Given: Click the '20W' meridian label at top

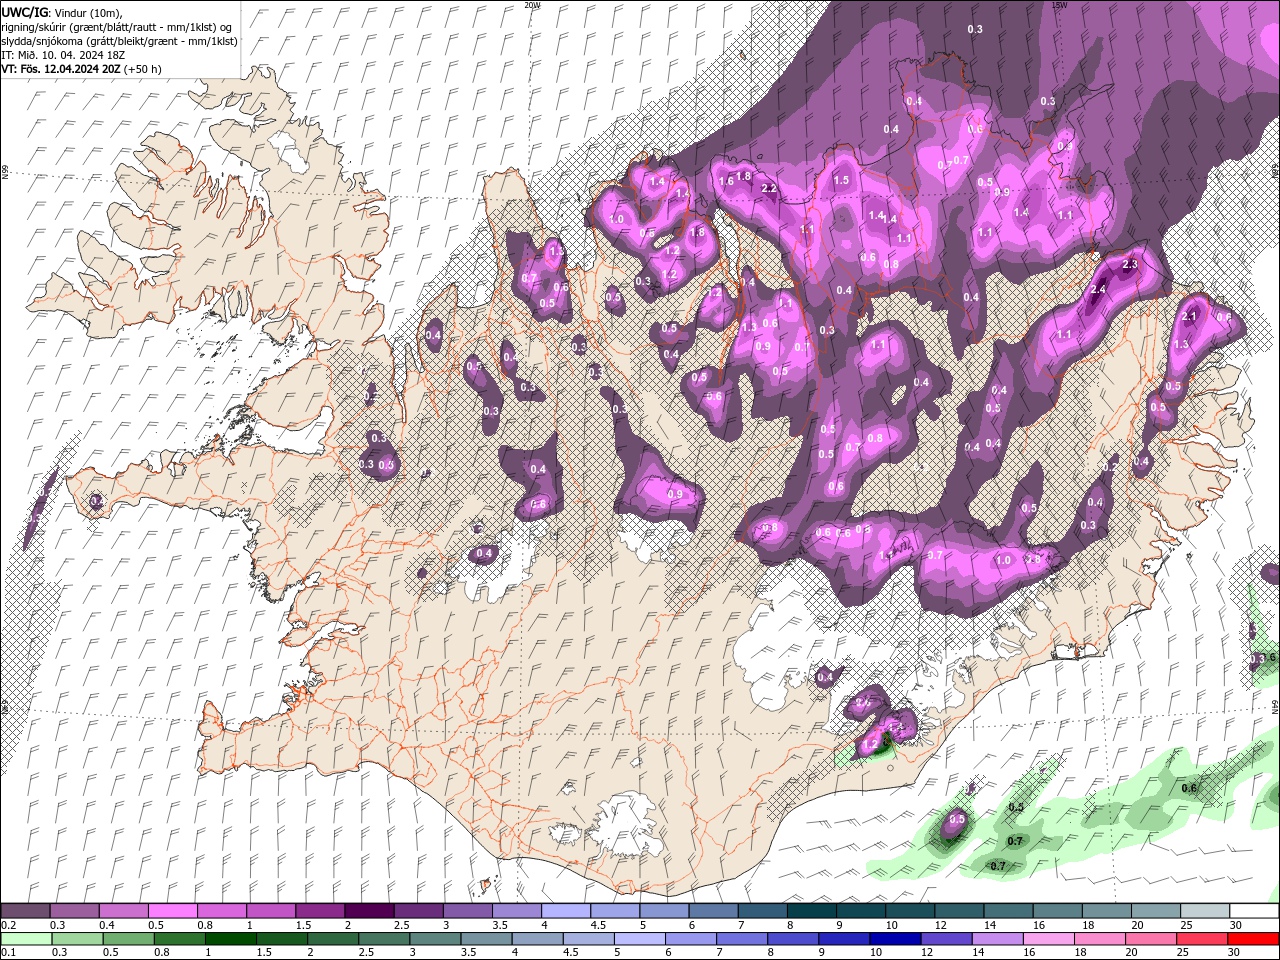Looking at the screenshot, I should (x=532, y=5).
